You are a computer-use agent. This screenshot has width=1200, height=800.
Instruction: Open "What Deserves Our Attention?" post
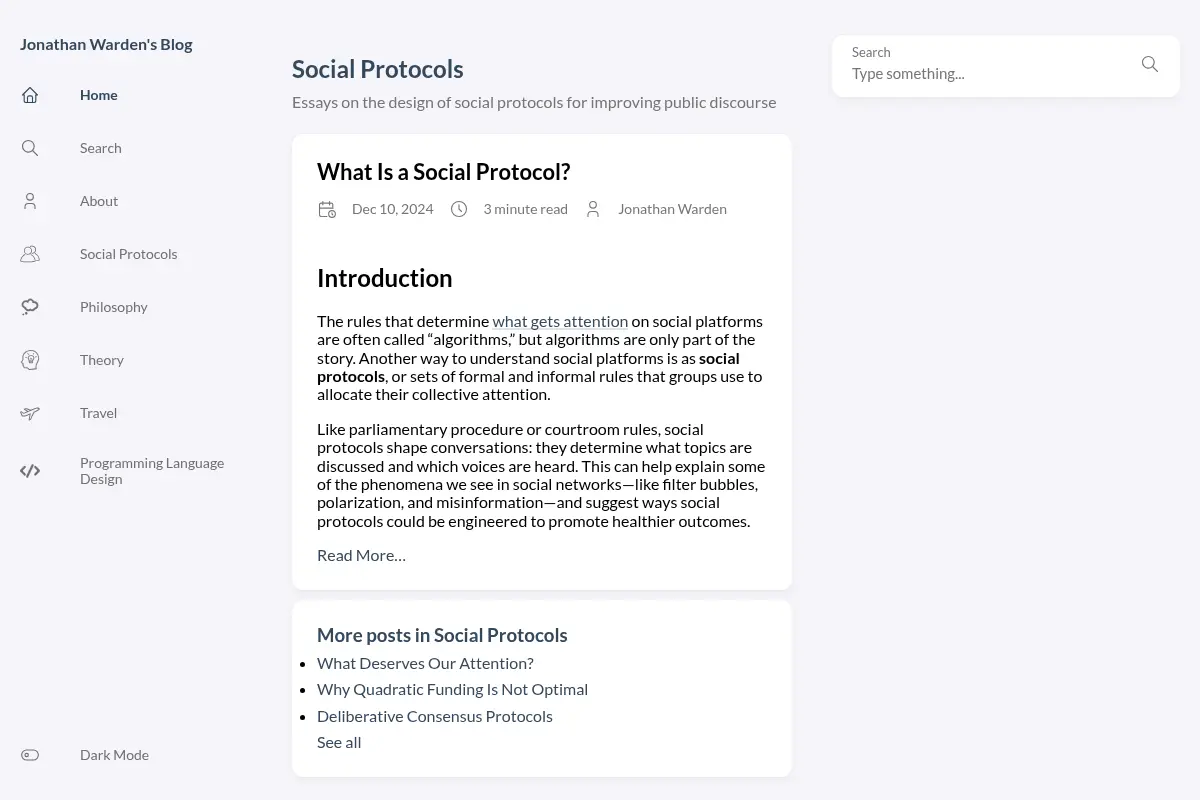pyautogui.click(x=425, y=663)
